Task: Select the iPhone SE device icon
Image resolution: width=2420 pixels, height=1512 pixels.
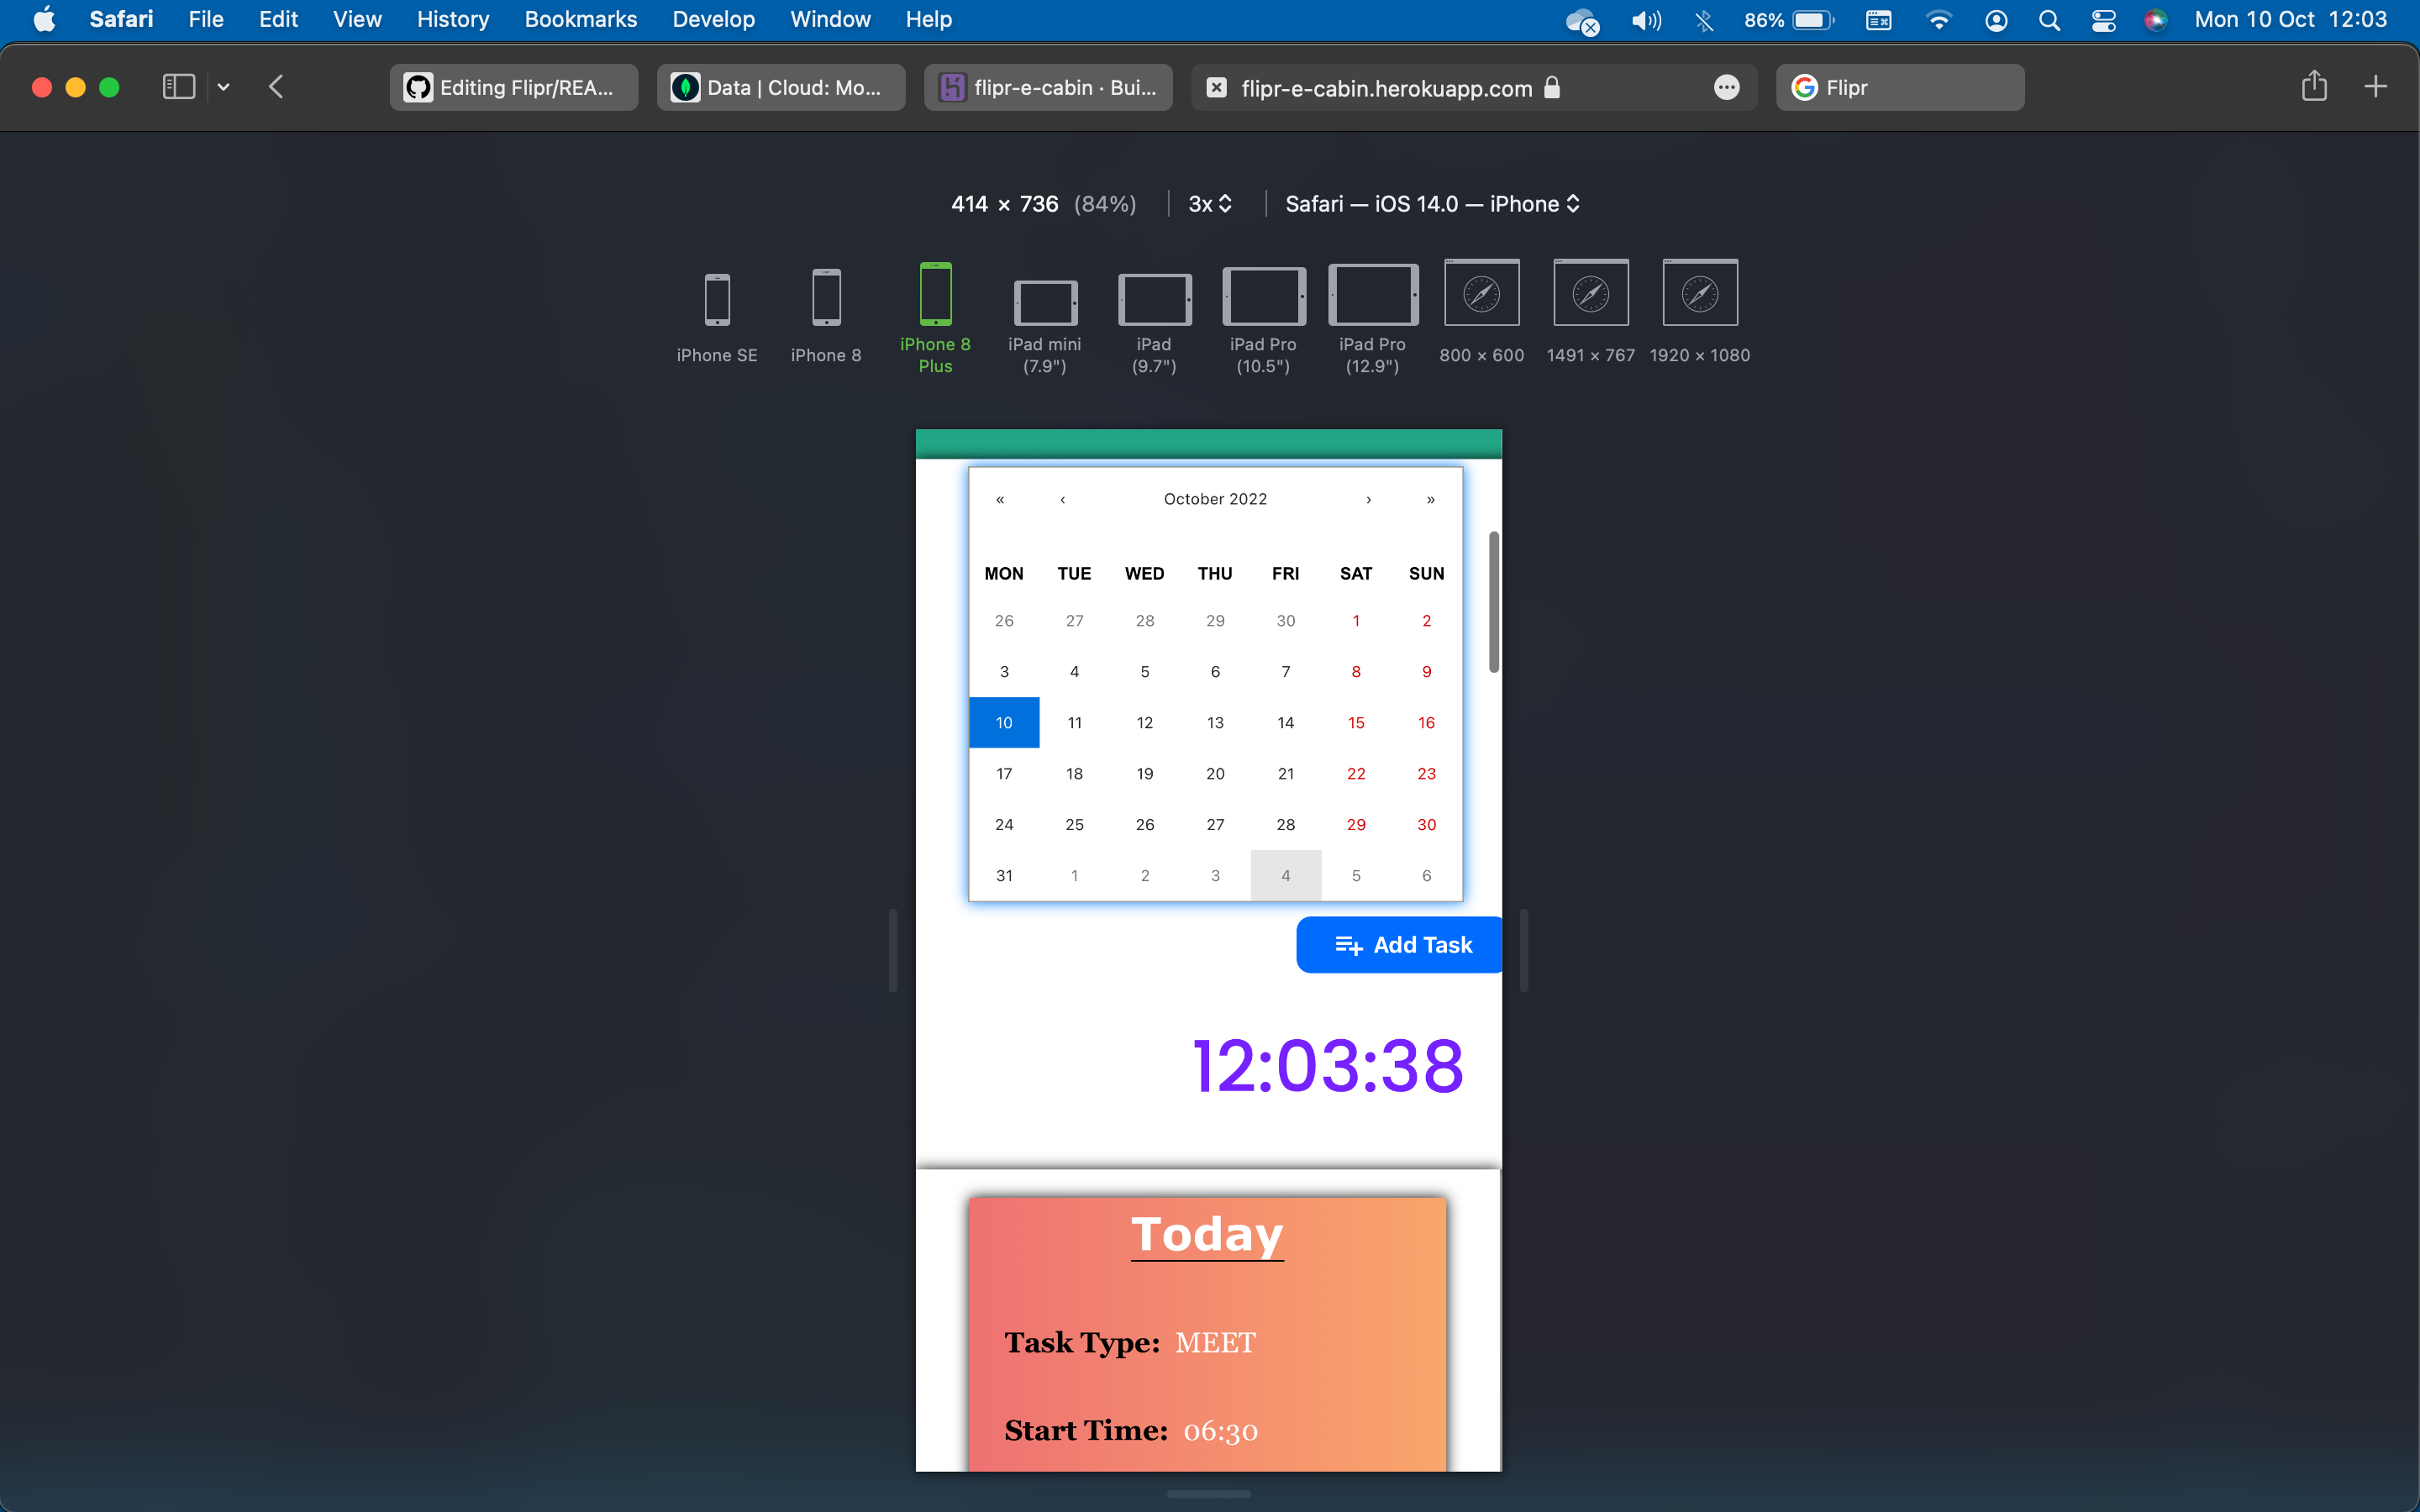Action: point(716,300)
